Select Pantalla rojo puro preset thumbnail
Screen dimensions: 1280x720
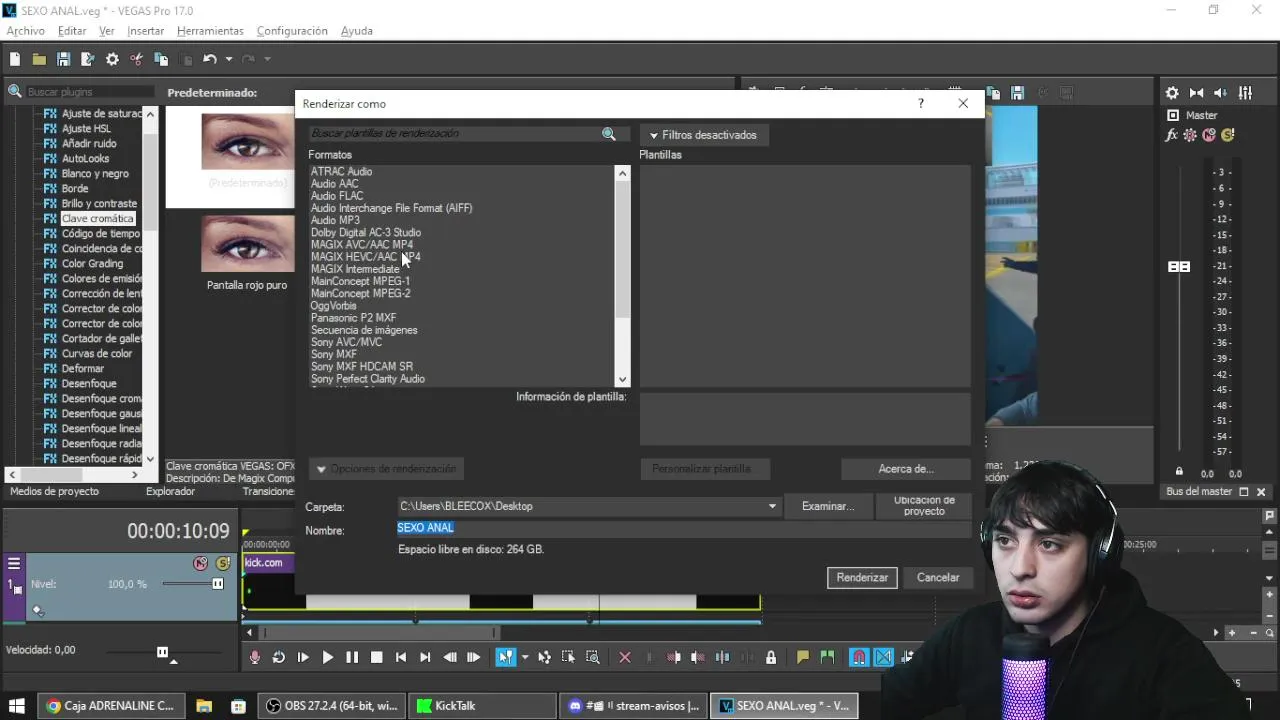[x=247, y=244]
